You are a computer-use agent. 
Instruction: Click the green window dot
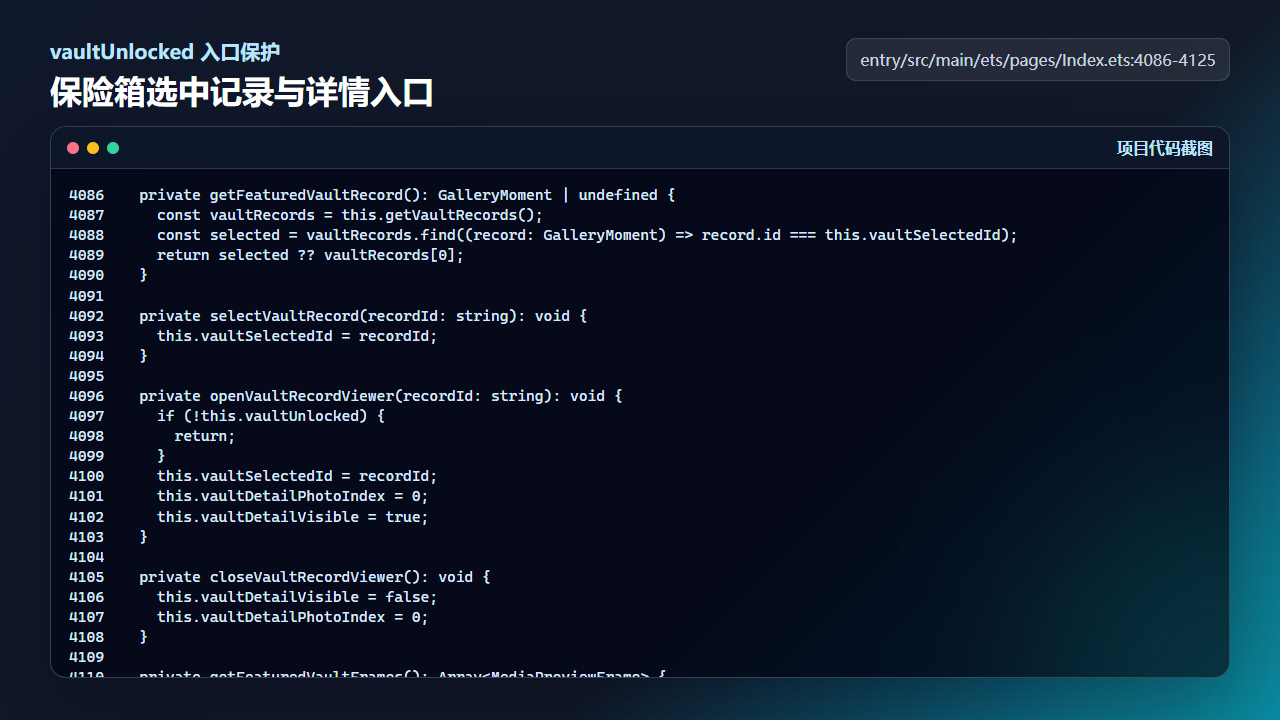tap(113, 148)
